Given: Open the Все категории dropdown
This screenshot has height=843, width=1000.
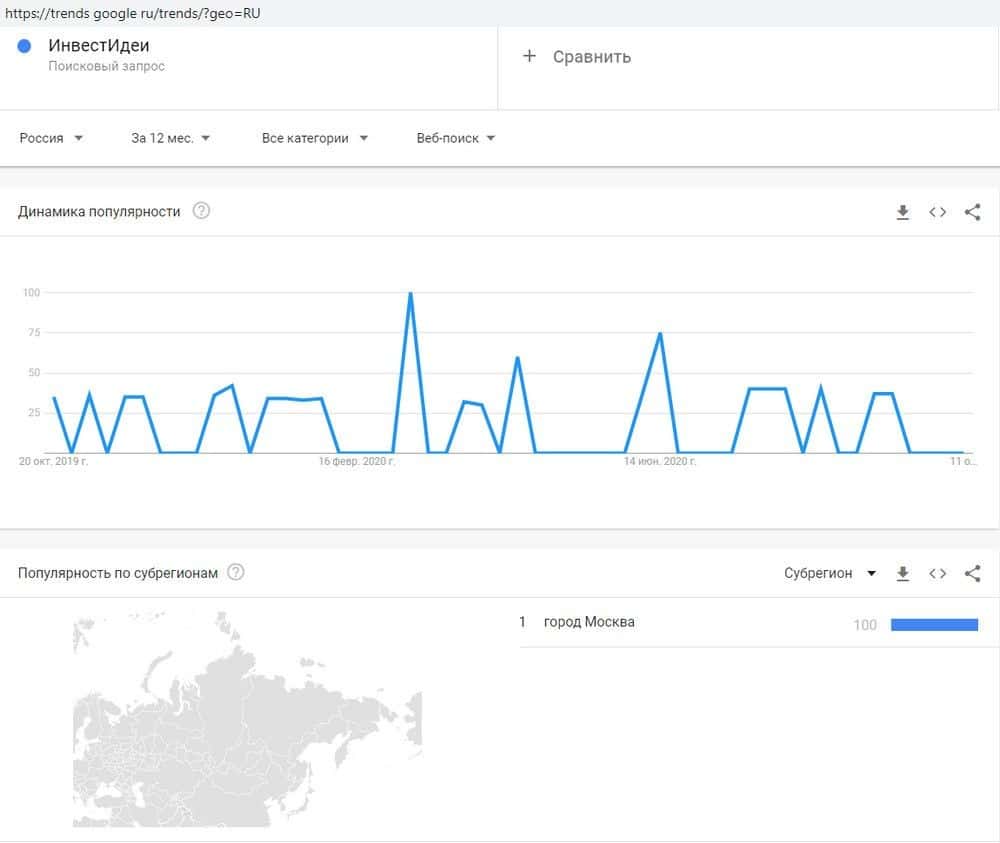Looking at the screenshot, I should pyautogui.click(x=314, y=138).
